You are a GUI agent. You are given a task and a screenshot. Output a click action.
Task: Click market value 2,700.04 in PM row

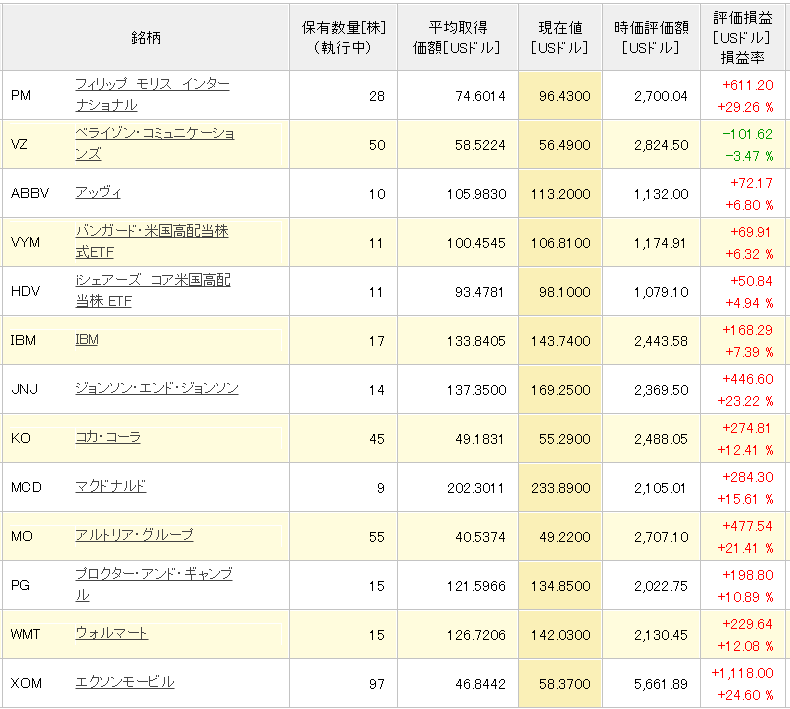point(661,96)
